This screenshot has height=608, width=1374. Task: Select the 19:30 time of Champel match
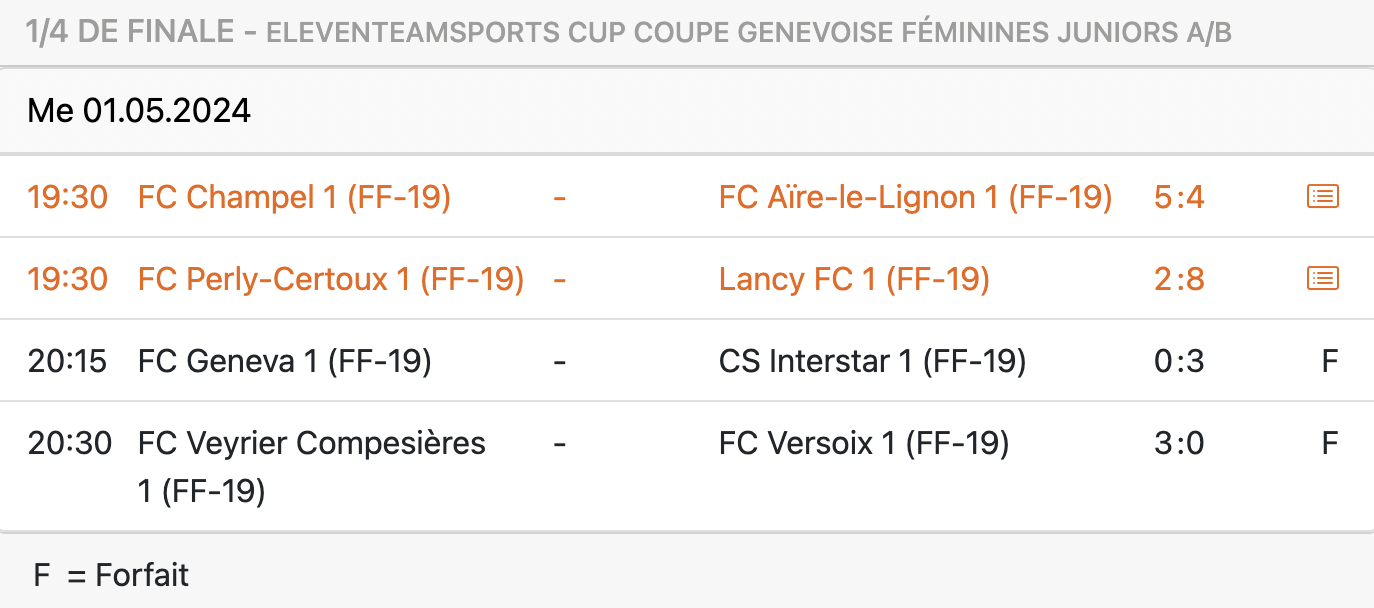point(67,198)
